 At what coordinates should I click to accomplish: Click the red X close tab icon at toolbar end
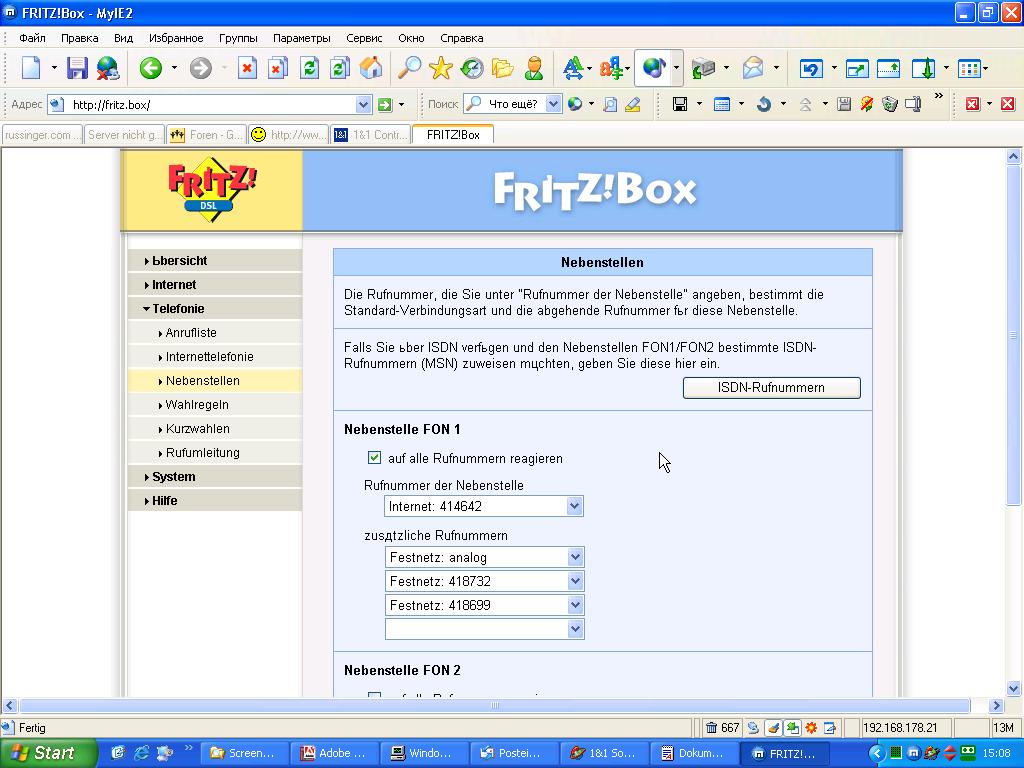[1008, 104]
